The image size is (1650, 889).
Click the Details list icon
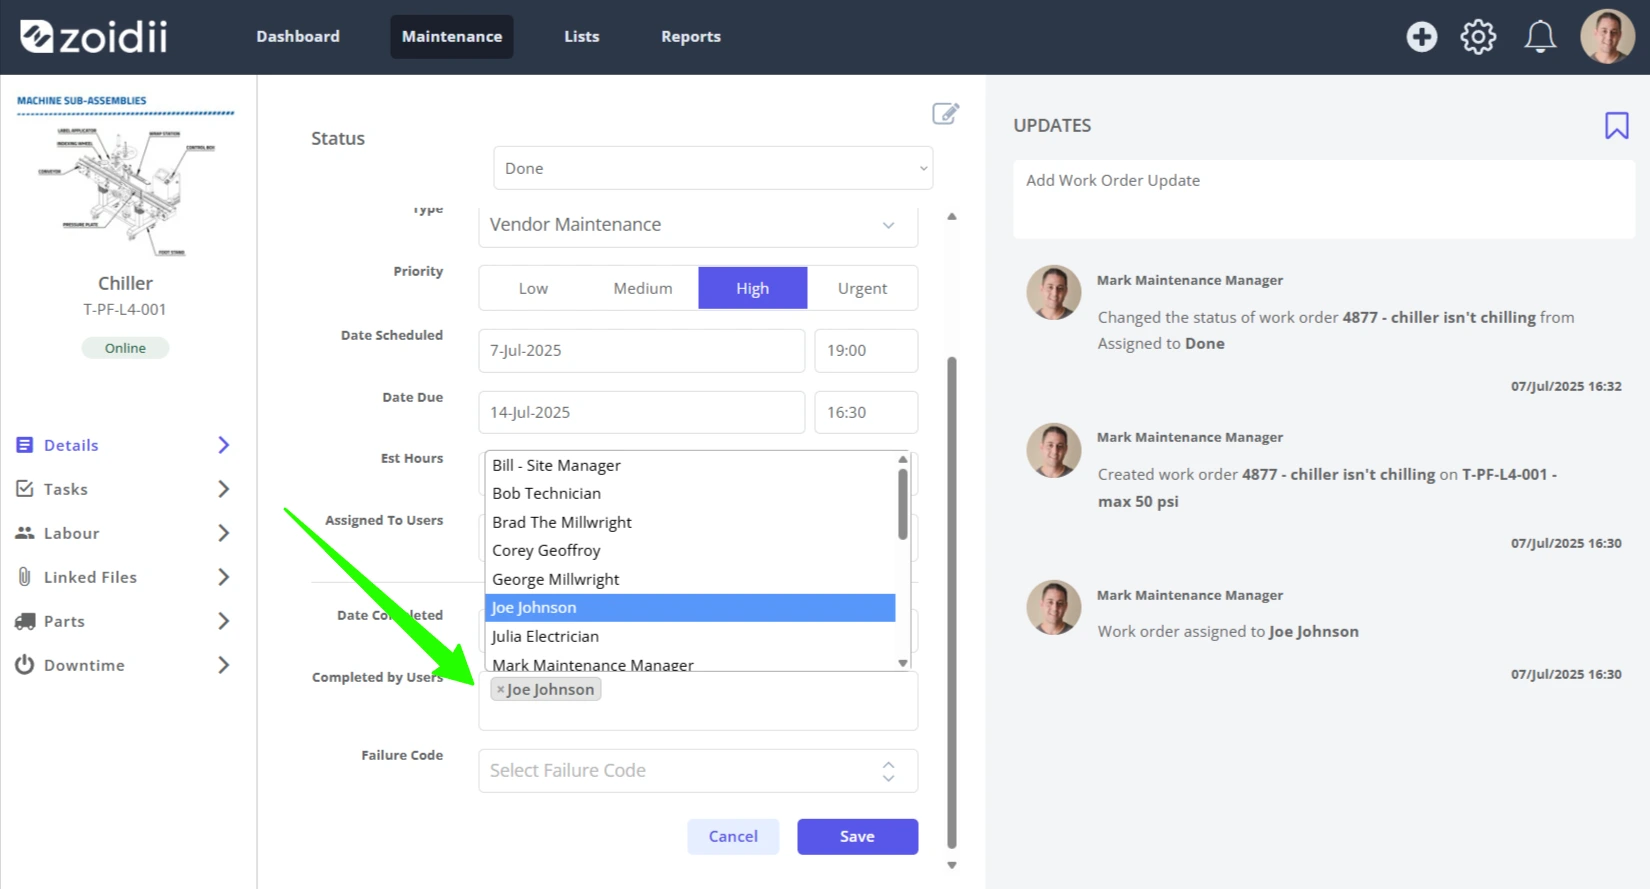tap(25, 445)
